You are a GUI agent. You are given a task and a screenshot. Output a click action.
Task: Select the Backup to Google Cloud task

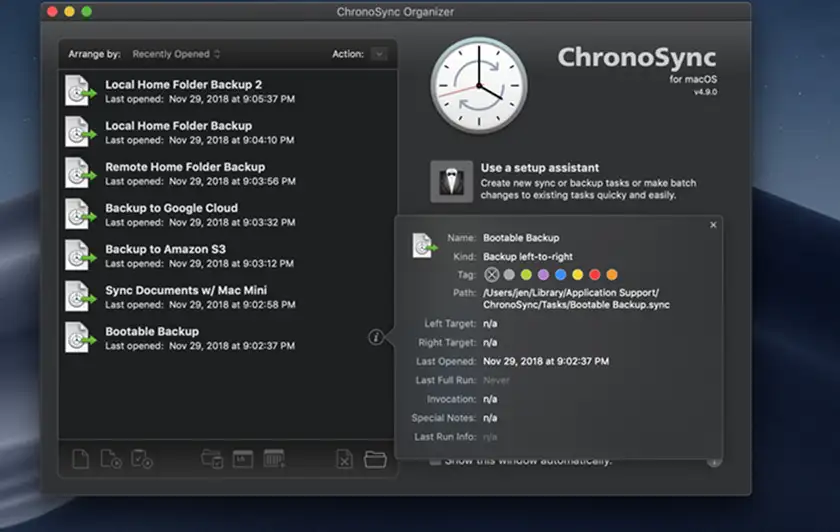tap(228, 214)
